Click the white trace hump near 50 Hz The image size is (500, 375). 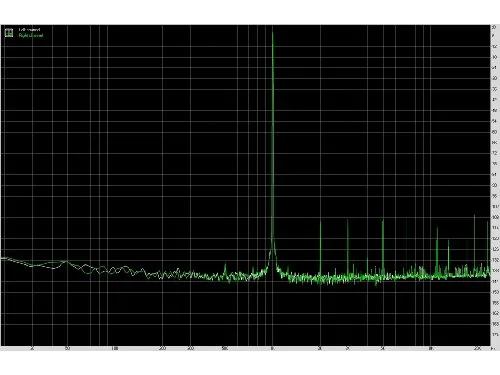coord(66,263)
